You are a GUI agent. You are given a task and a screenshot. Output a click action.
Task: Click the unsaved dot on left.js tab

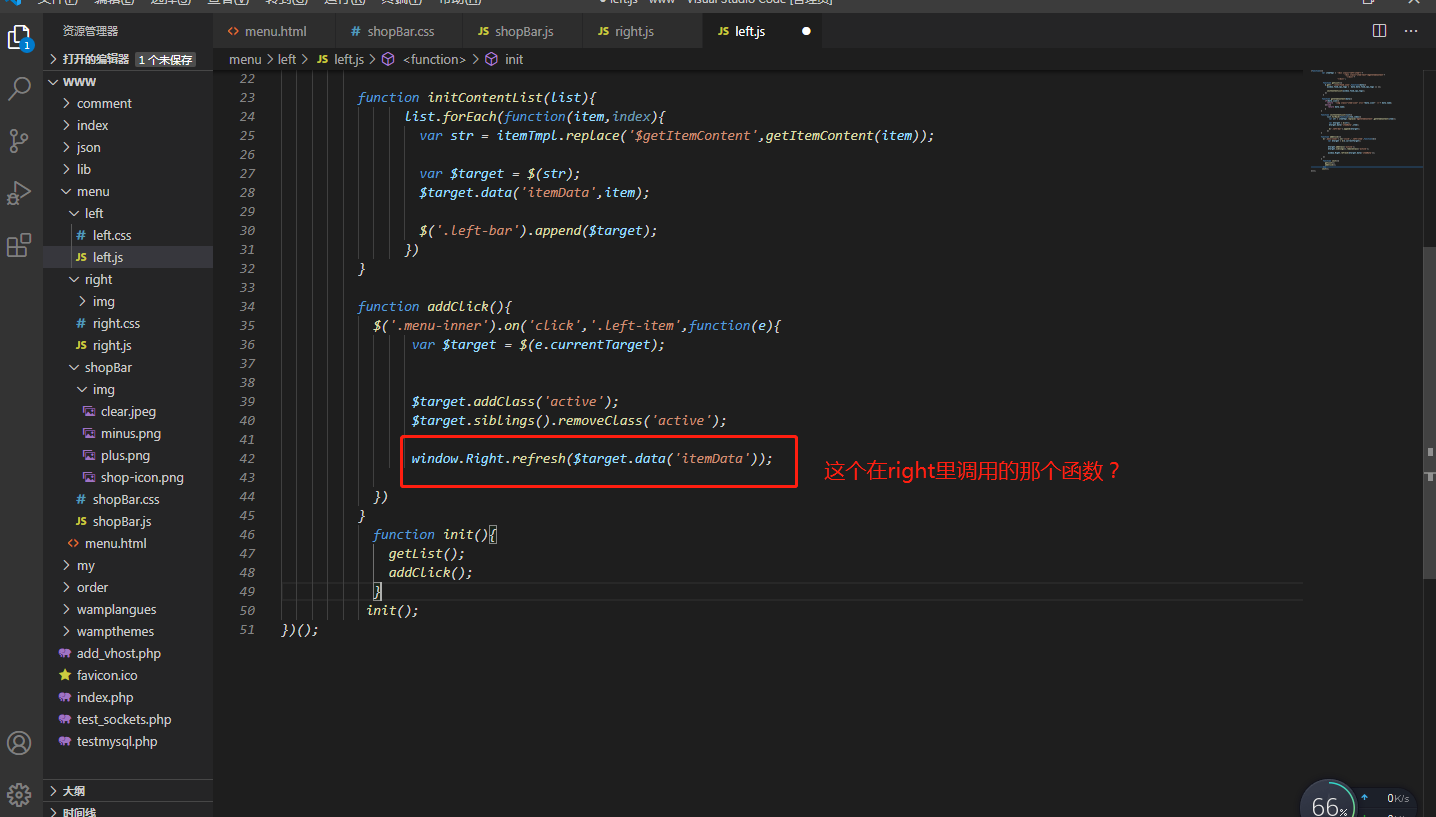[806, 31]
